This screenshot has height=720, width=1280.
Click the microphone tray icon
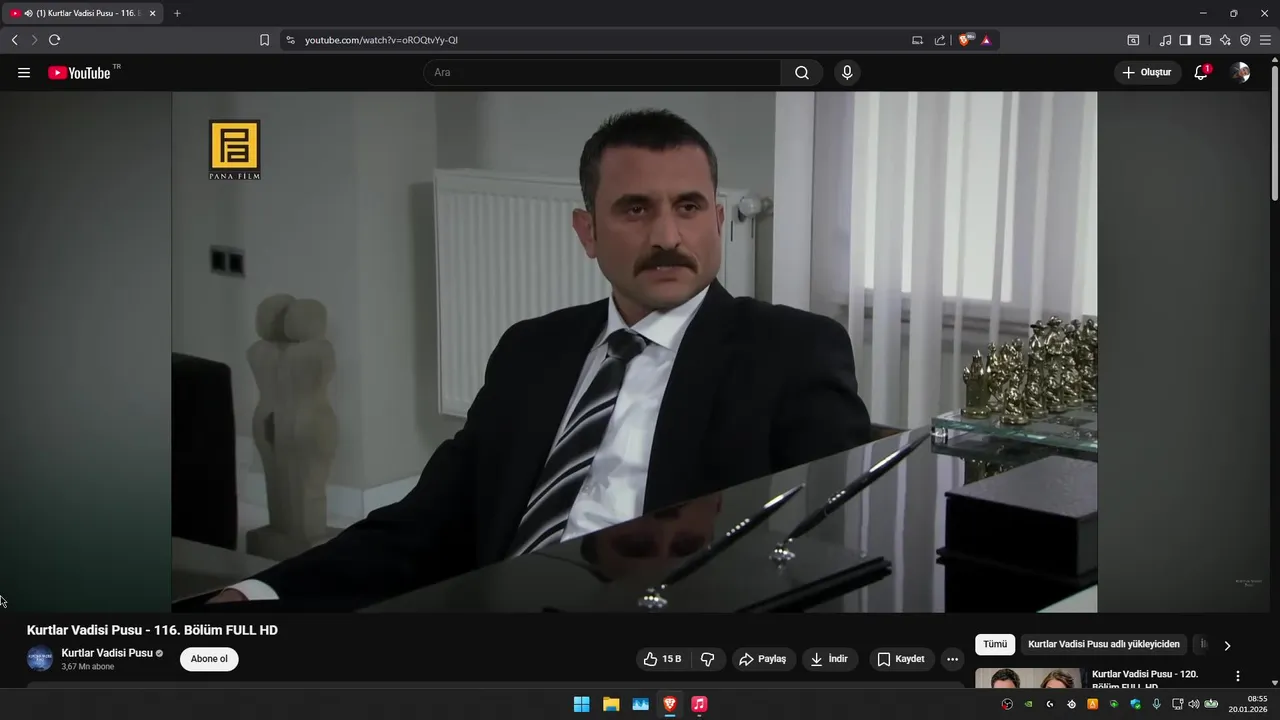1156,704
